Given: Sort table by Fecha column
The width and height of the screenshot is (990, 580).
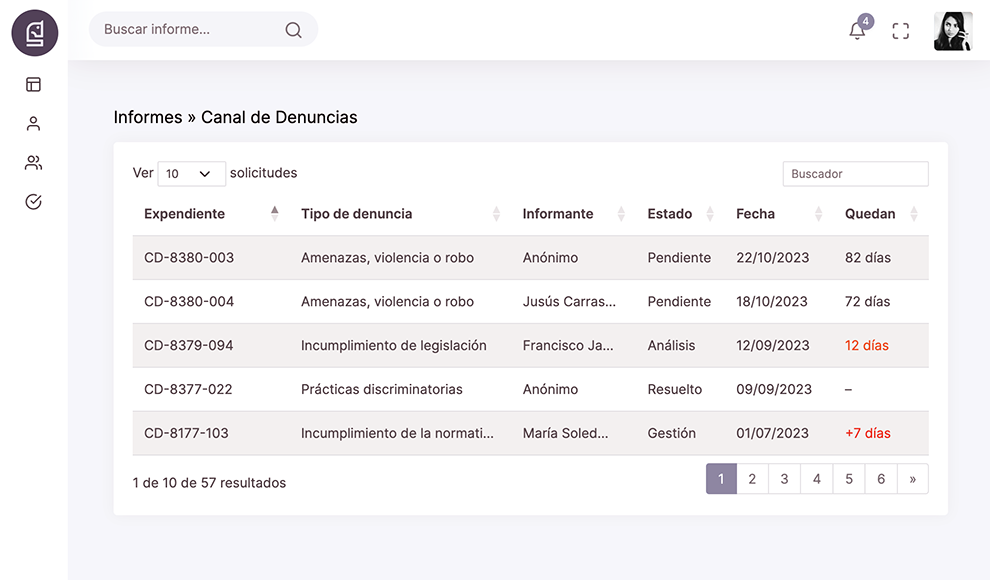Looking at the screenshot, I should pos(755,214).
